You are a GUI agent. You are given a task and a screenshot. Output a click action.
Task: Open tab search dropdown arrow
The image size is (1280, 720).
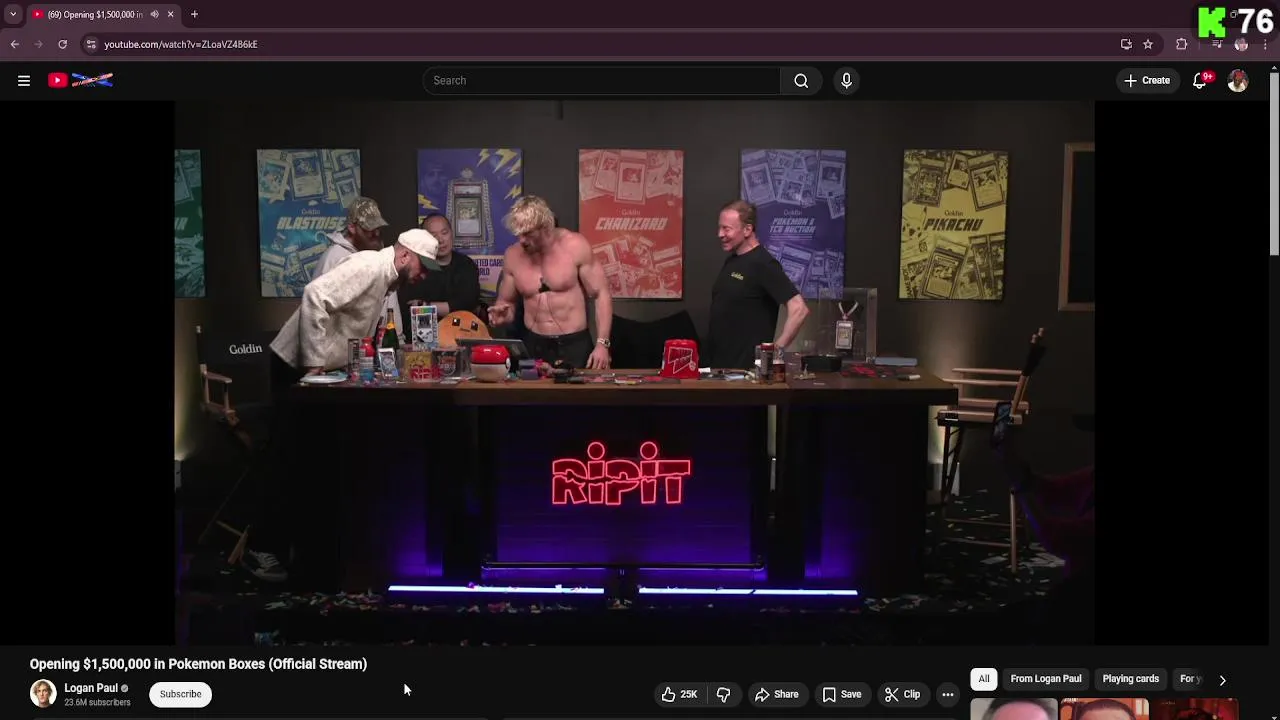(x=13, y=14)
